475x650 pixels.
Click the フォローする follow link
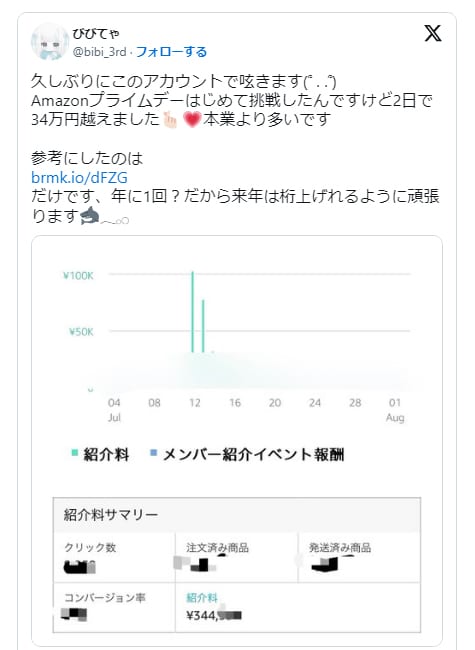point(171,52)
